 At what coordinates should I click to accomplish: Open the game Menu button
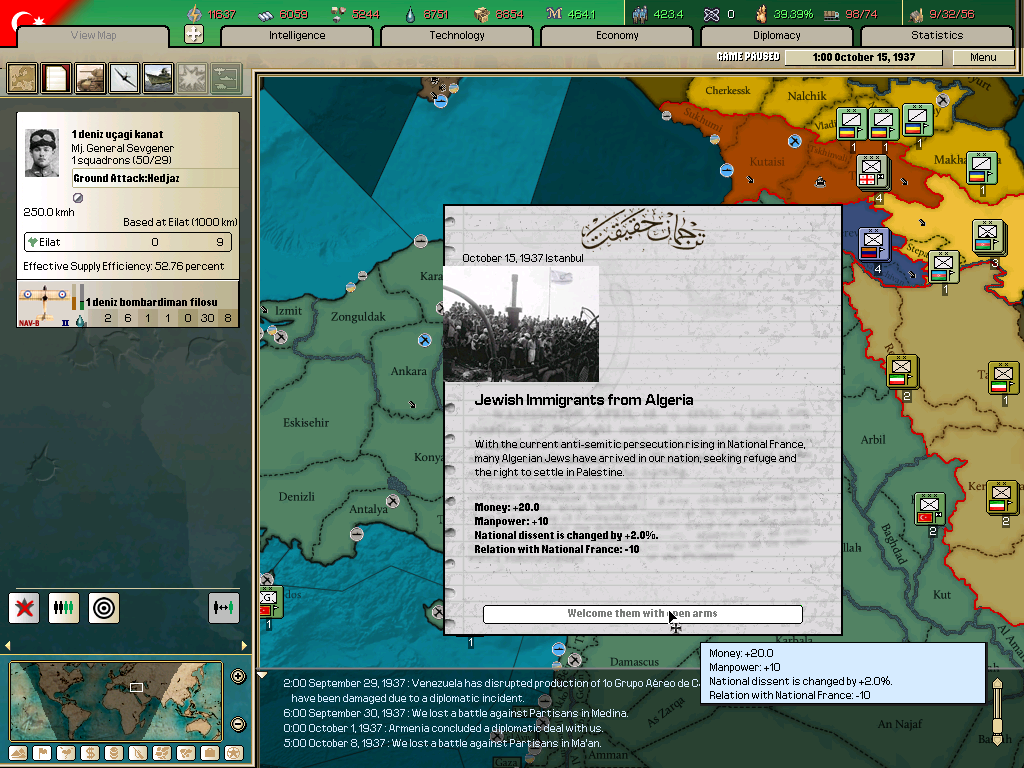point(983,57)
